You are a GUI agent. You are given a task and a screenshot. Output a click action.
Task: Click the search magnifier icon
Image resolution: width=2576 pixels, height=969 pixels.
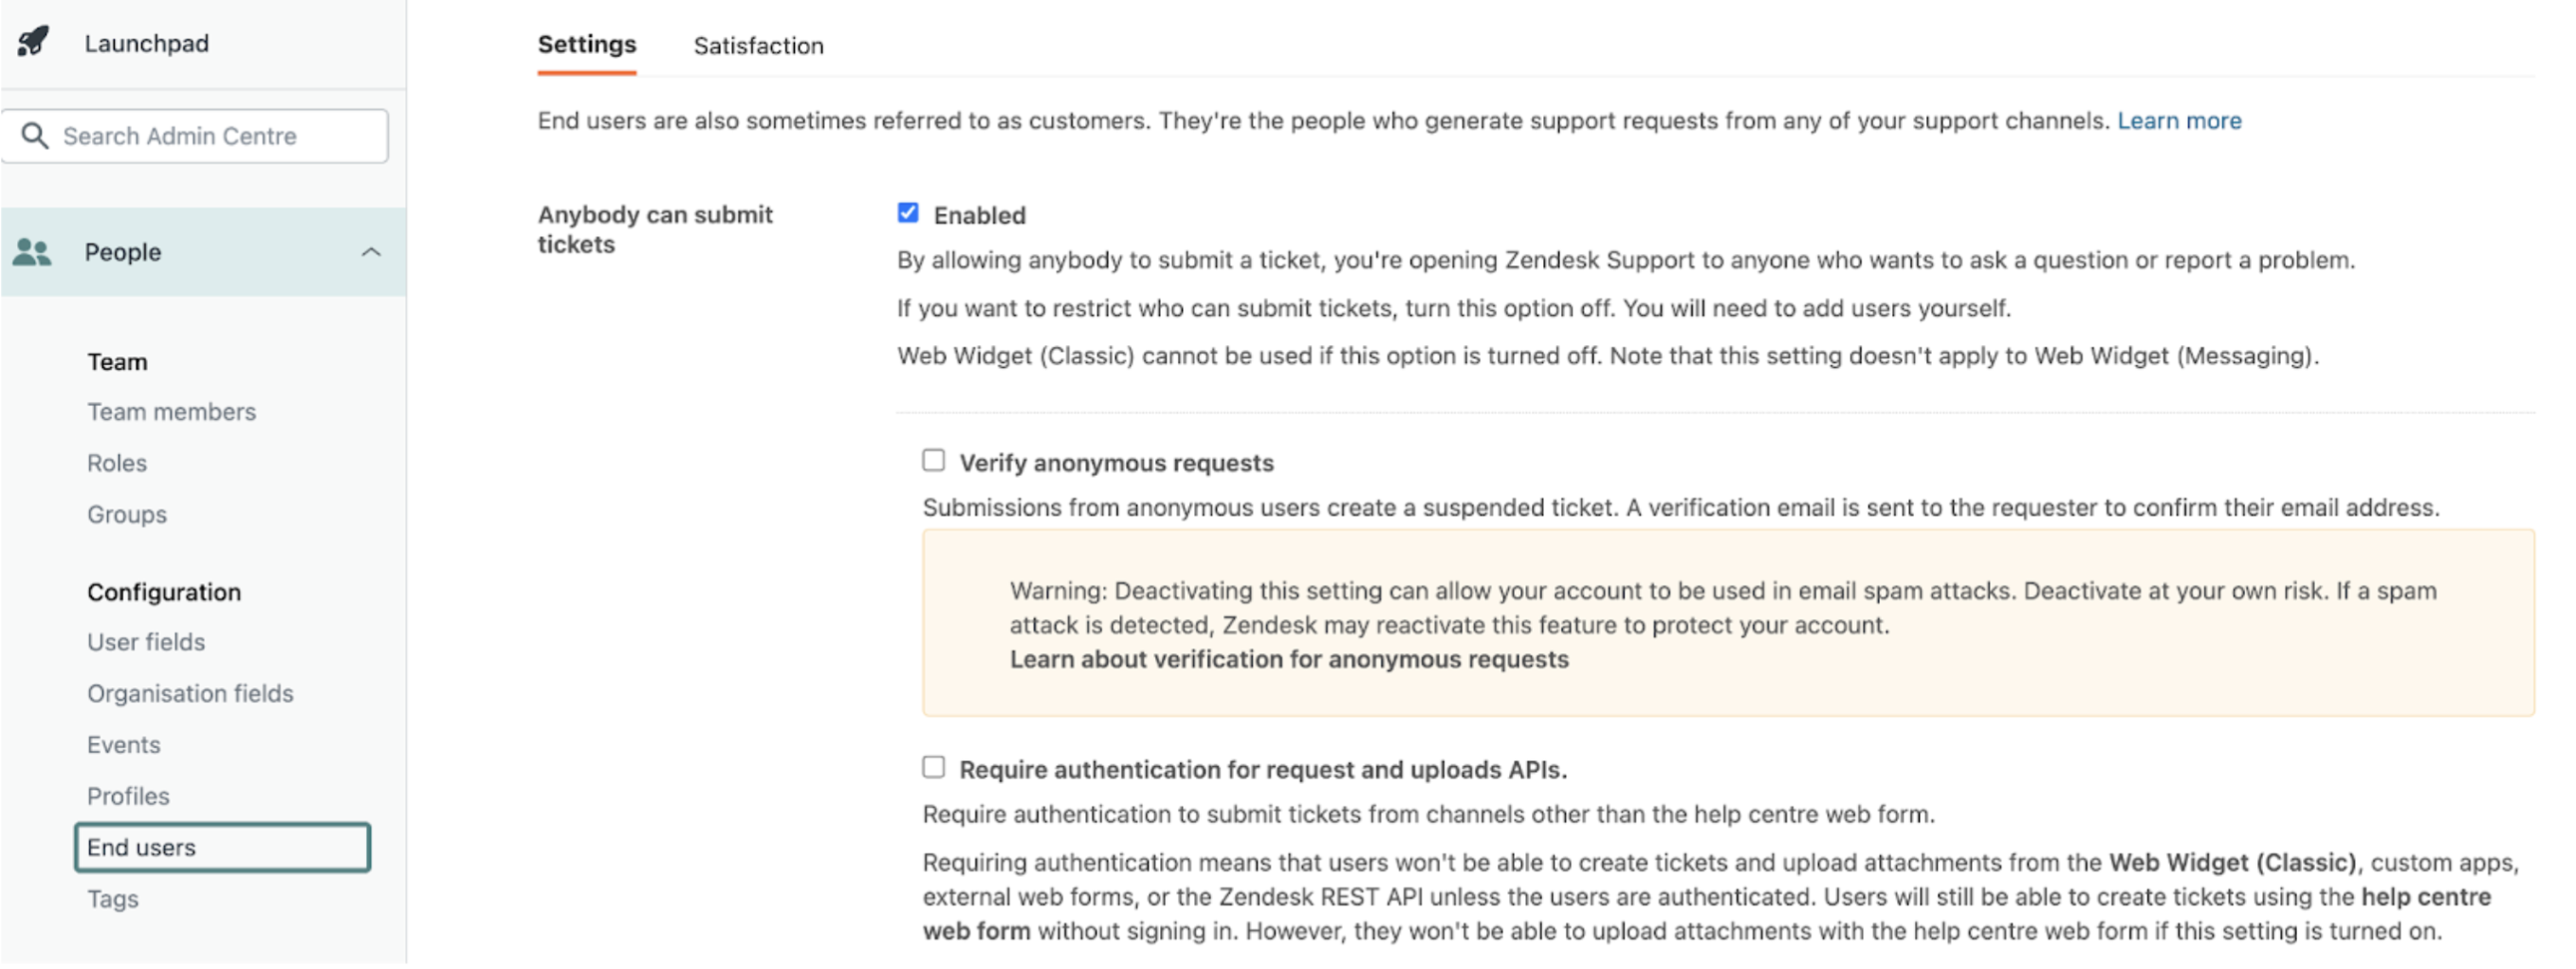[x=35, y=136]
